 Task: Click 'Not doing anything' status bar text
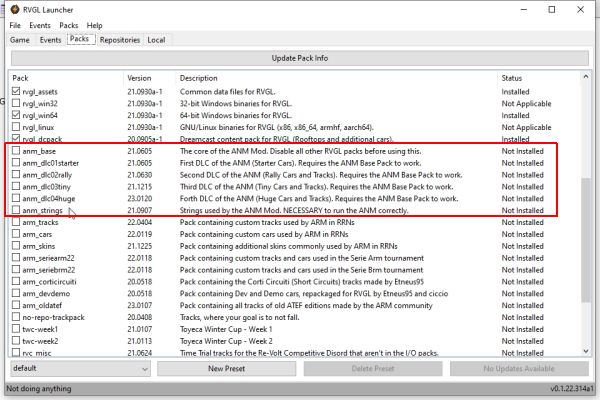[39, 389]
